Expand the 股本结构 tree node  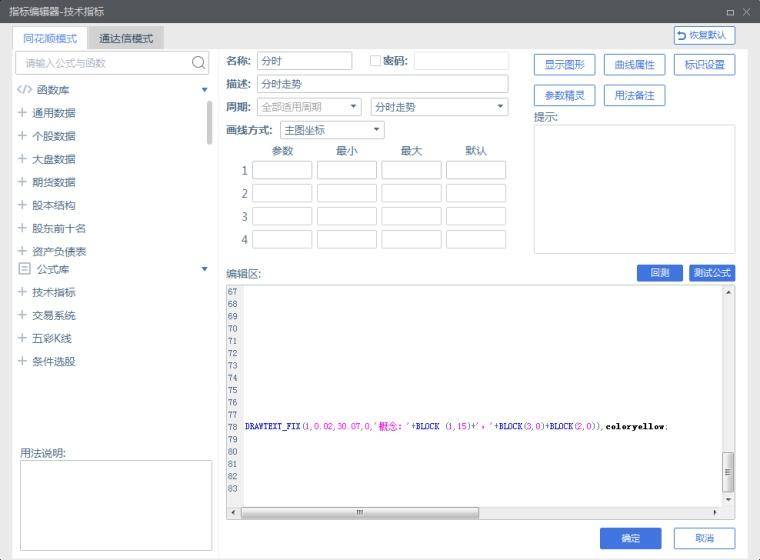coord(22,205)
